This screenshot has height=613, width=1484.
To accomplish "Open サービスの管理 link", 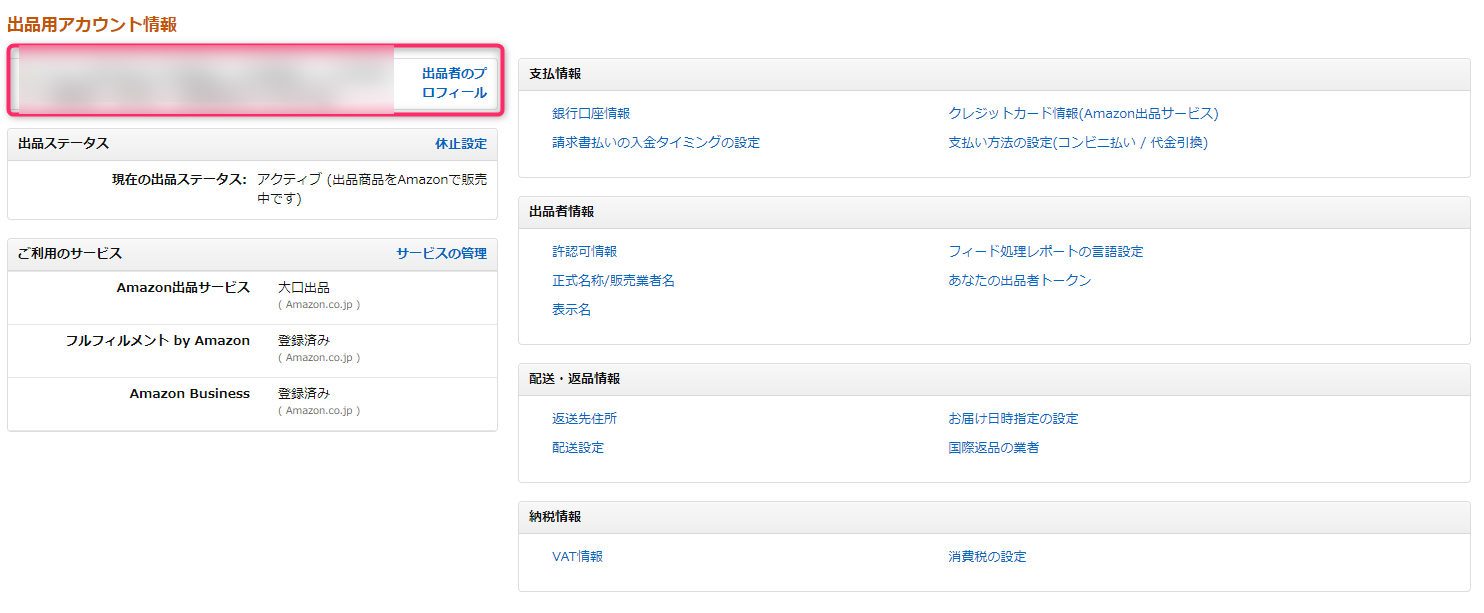I will [441, 254].
